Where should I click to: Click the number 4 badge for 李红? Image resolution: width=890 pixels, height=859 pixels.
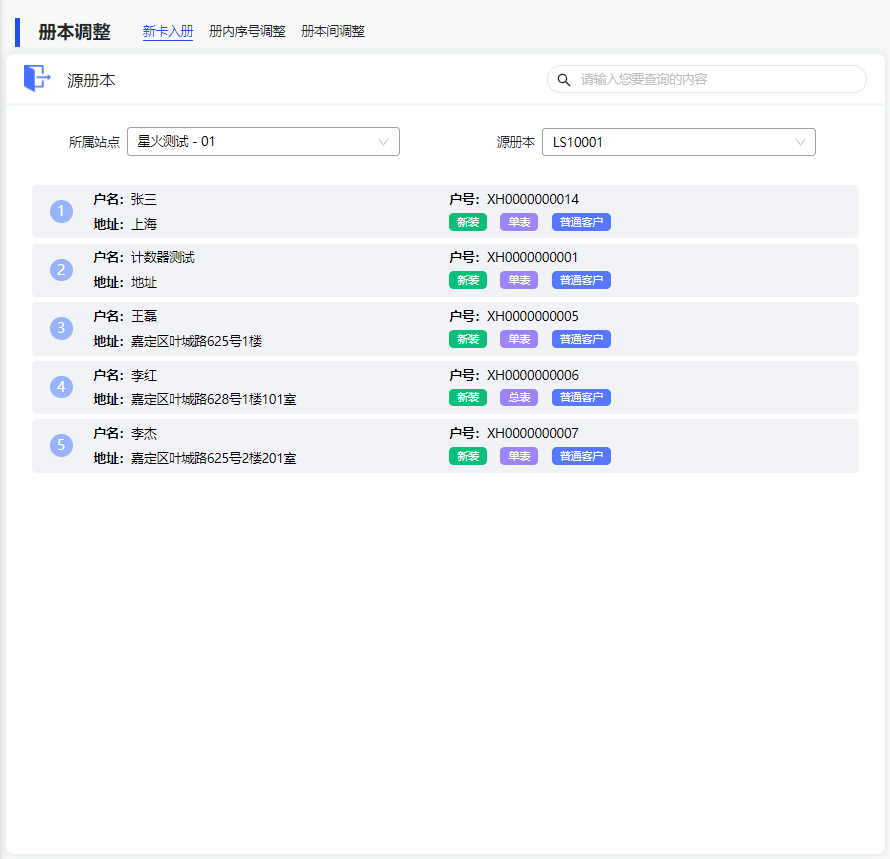pos(61,387)
